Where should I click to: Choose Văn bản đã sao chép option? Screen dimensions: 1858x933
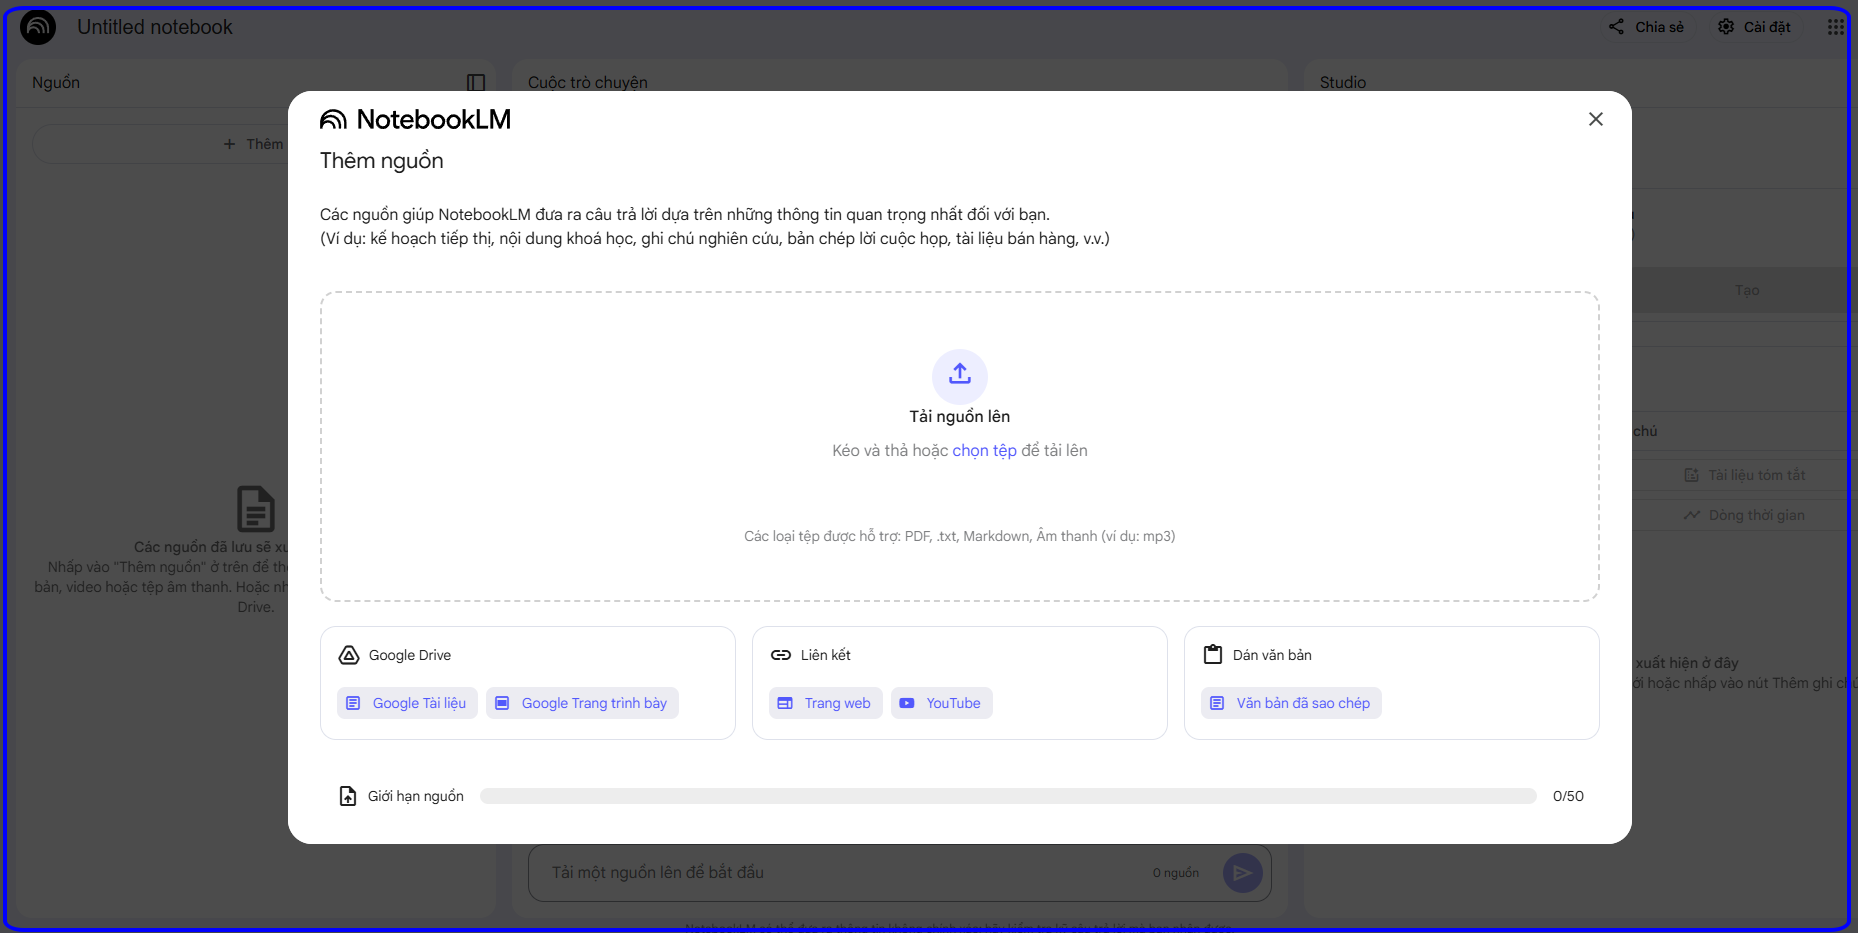tap(1291, 703)
